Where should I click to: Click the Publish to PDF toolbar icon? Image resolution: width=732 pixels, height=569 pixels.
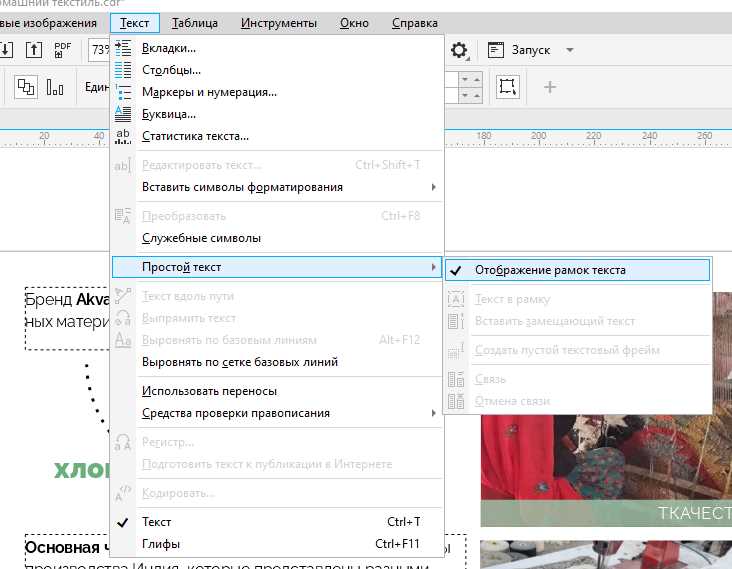click(x=63, y=49)
